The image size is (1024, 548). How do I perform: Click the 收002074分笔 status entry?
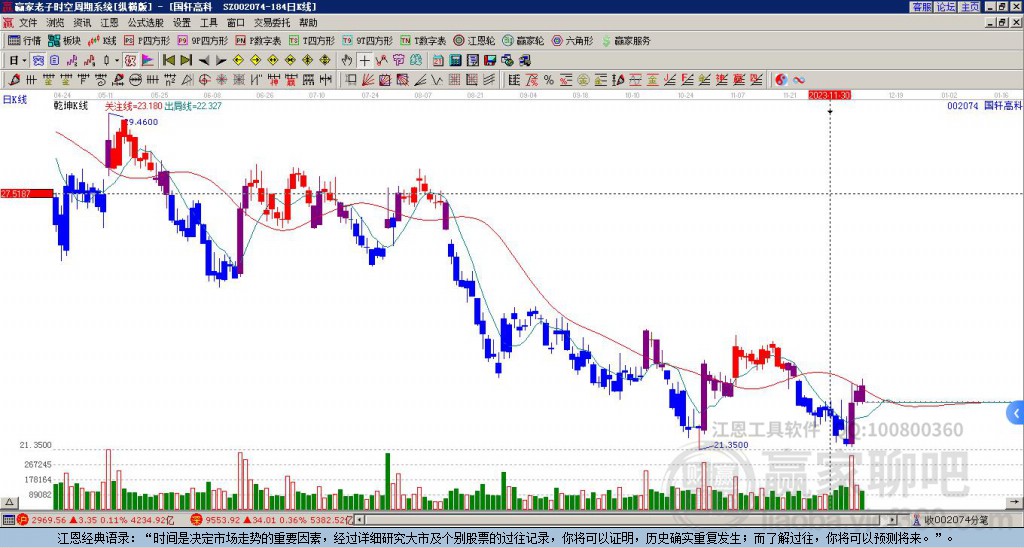(950, 520)
